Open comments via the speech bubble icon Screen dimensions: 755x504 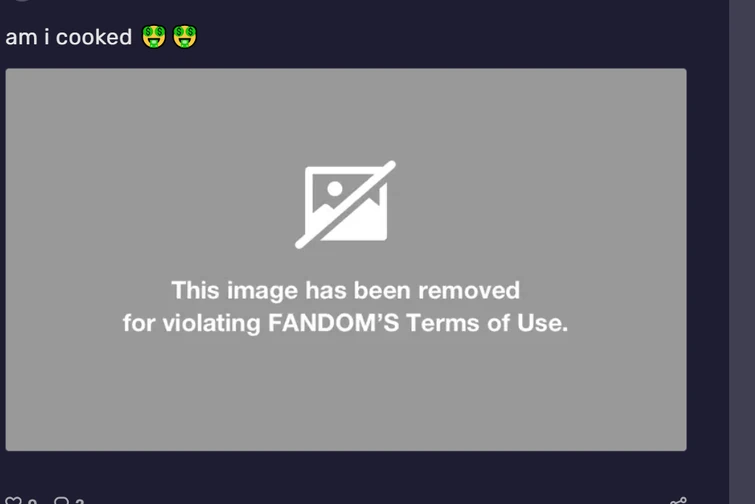tap(61, 501)
